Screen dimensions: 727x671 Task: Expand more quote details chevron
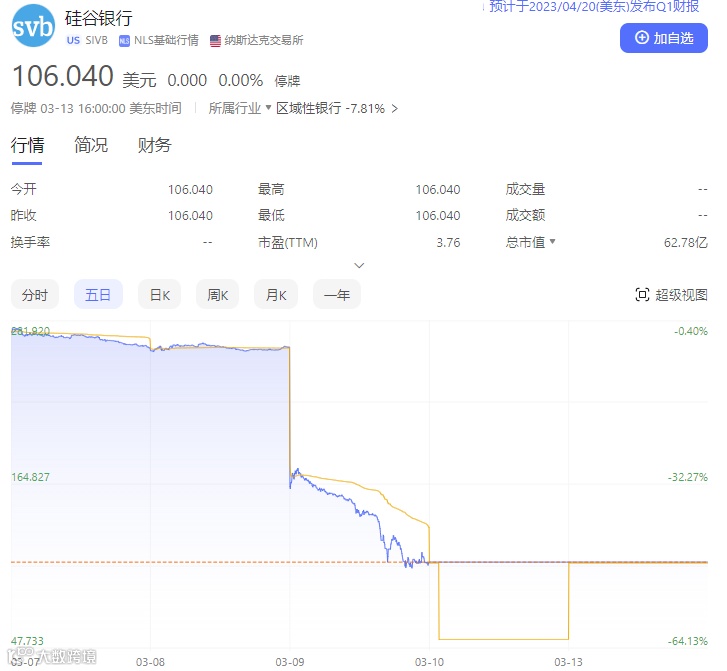pyautogui.click(x=359, y=265)
